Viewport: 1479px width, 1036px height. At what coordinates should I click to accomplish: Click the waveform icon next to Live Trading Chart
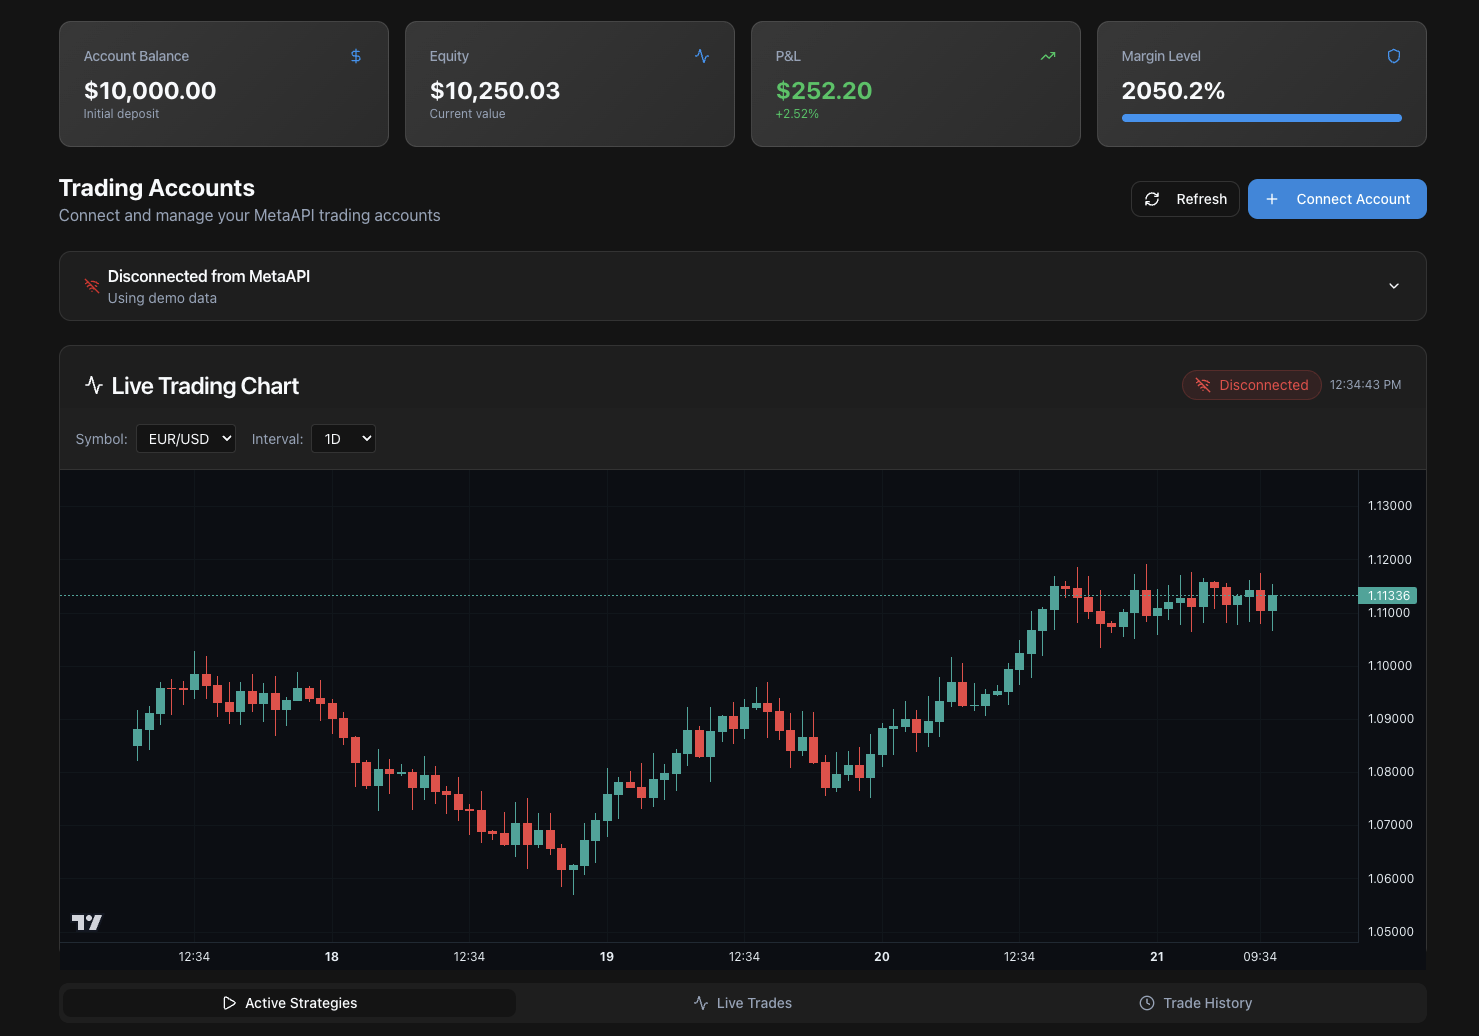[93, 385]
